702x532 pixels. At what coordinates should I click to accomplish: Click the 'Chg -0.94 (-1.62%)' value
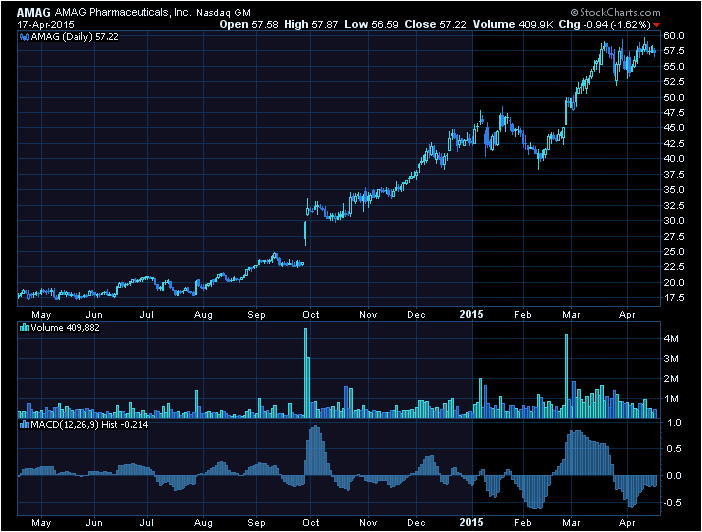[x=604, y=25]
